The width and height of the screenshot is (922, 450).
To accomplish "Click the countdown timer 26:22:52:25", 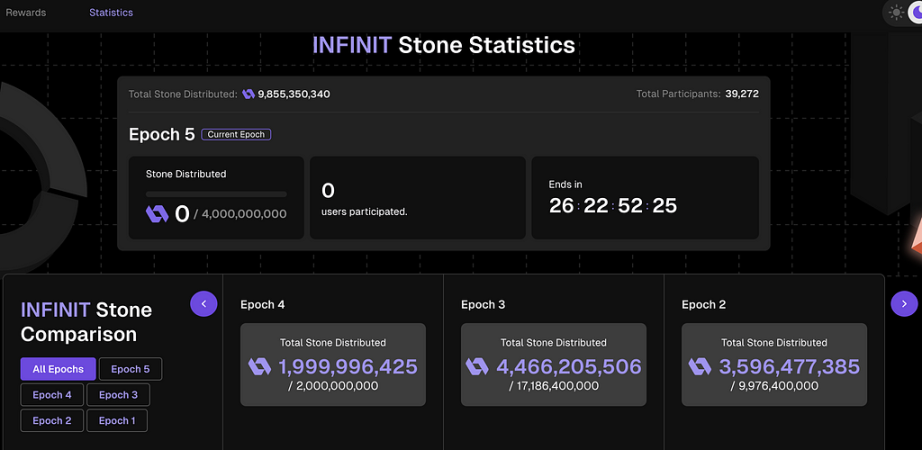I will pyautogui.click(x=613, y=206).
